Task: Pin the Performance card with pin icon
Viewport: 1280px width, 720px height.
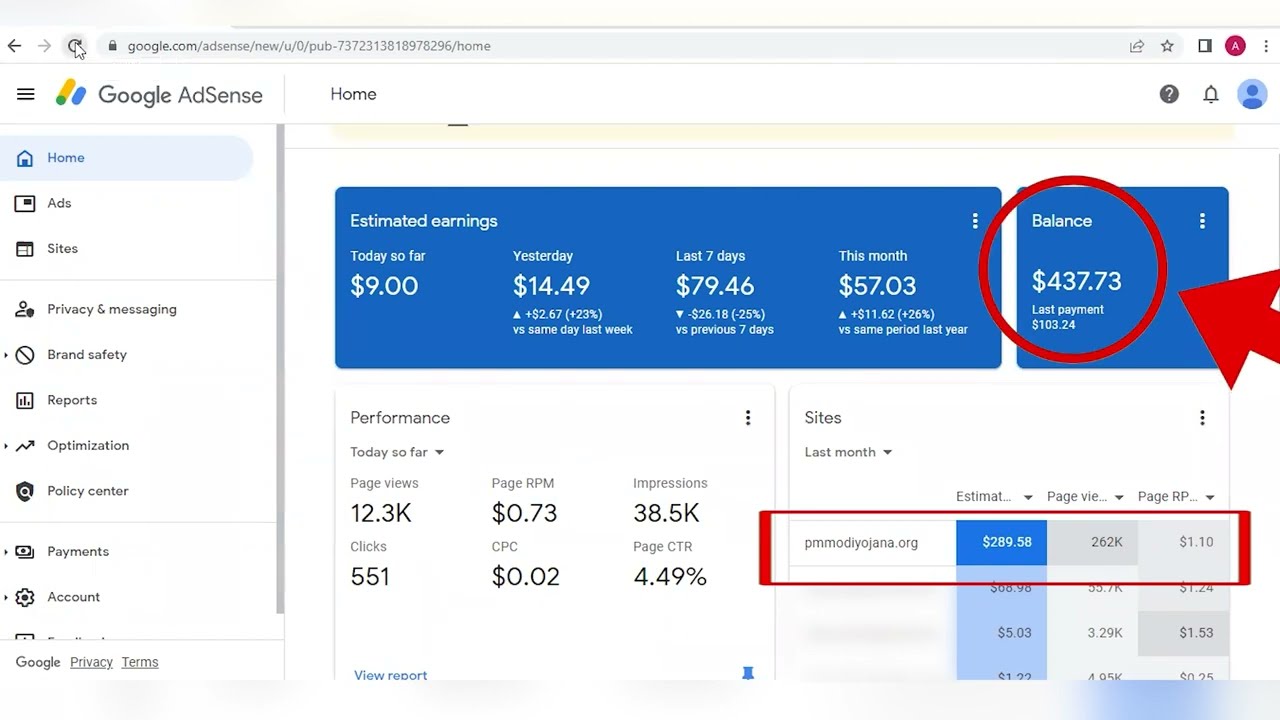Action: pos(748,674)
